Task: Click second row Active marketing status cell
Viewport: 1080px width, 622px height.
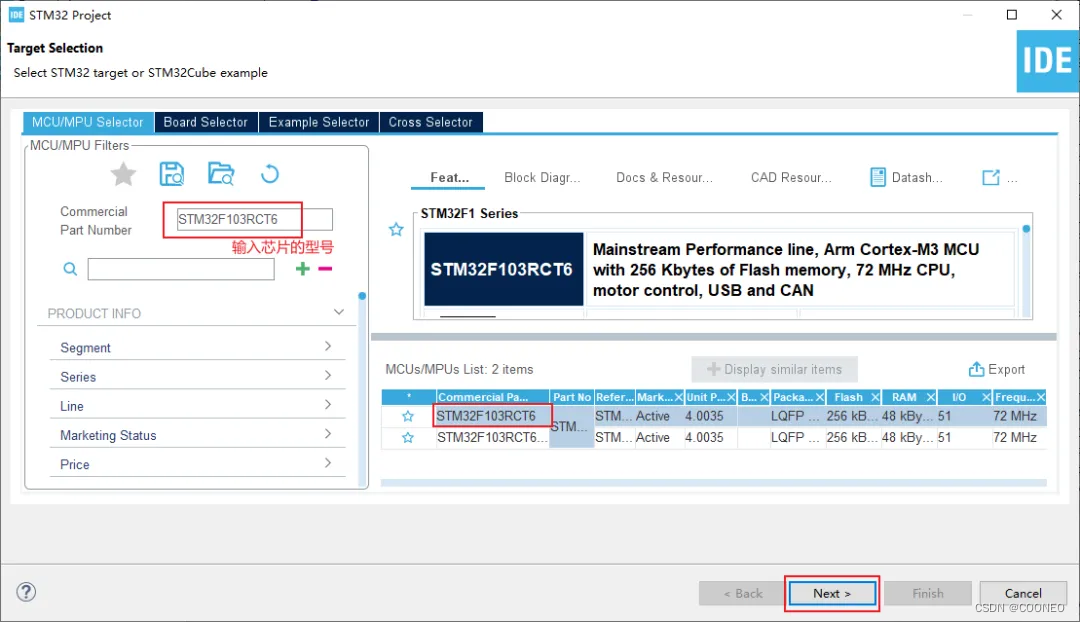Action: pos(659,437)
